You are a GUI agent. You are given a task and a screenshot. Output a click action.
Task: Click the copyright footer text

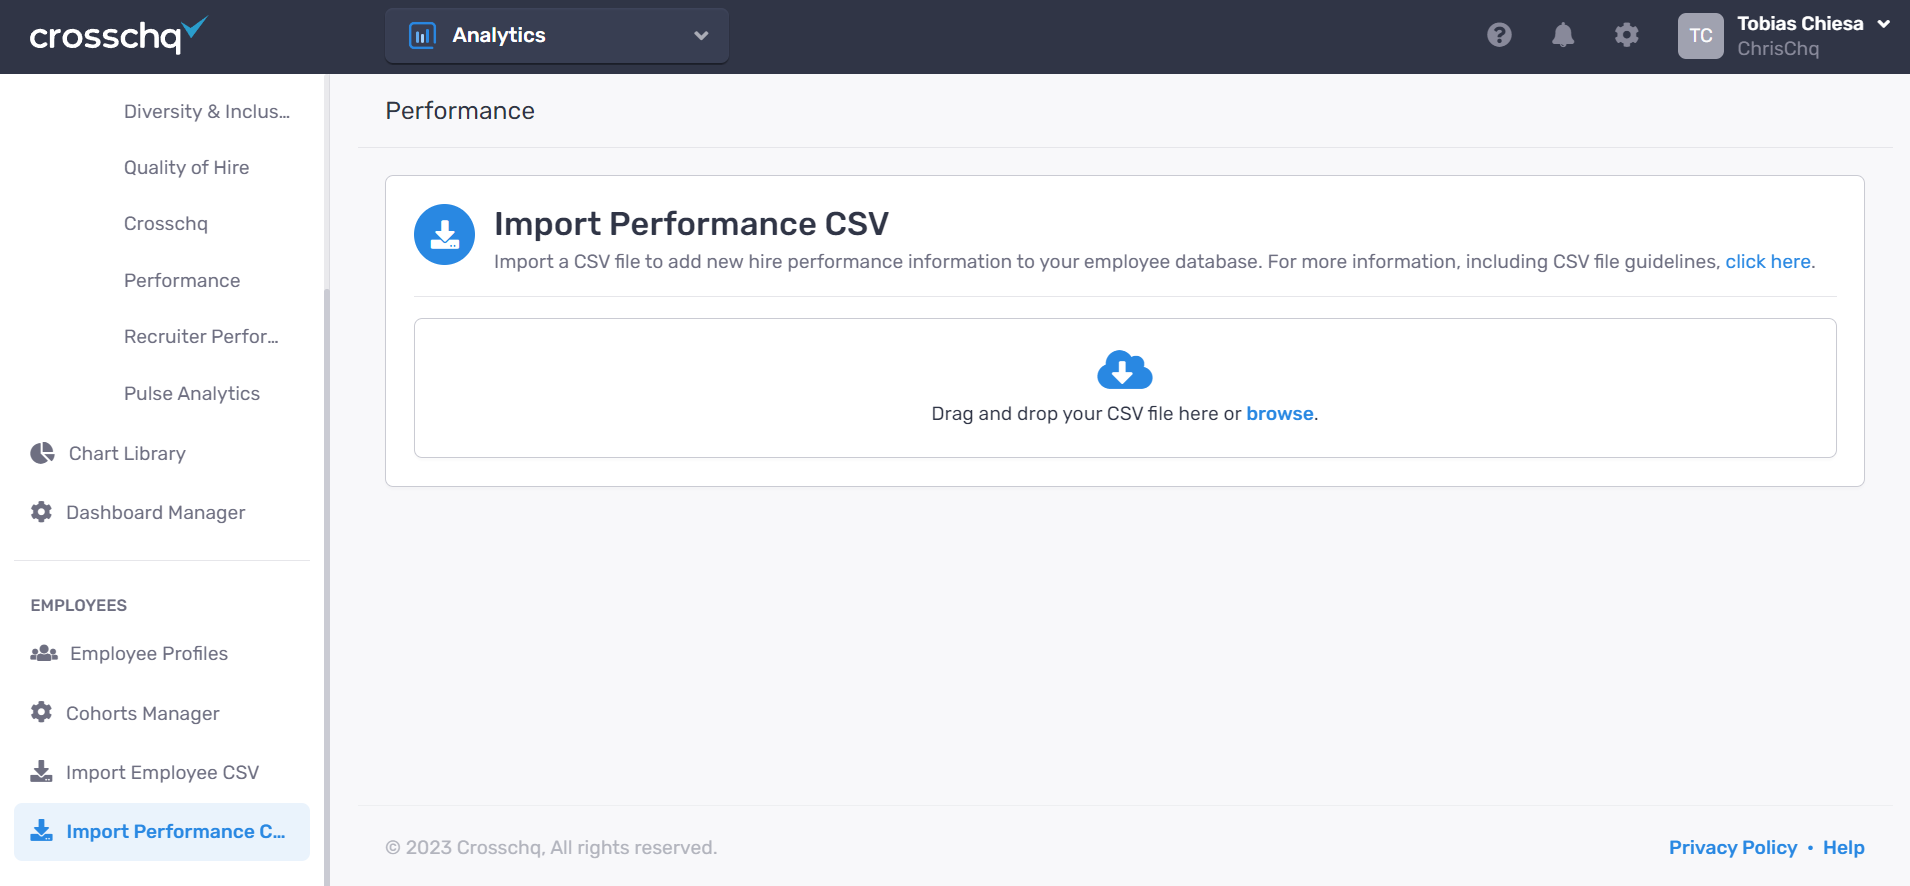[551, 848]
